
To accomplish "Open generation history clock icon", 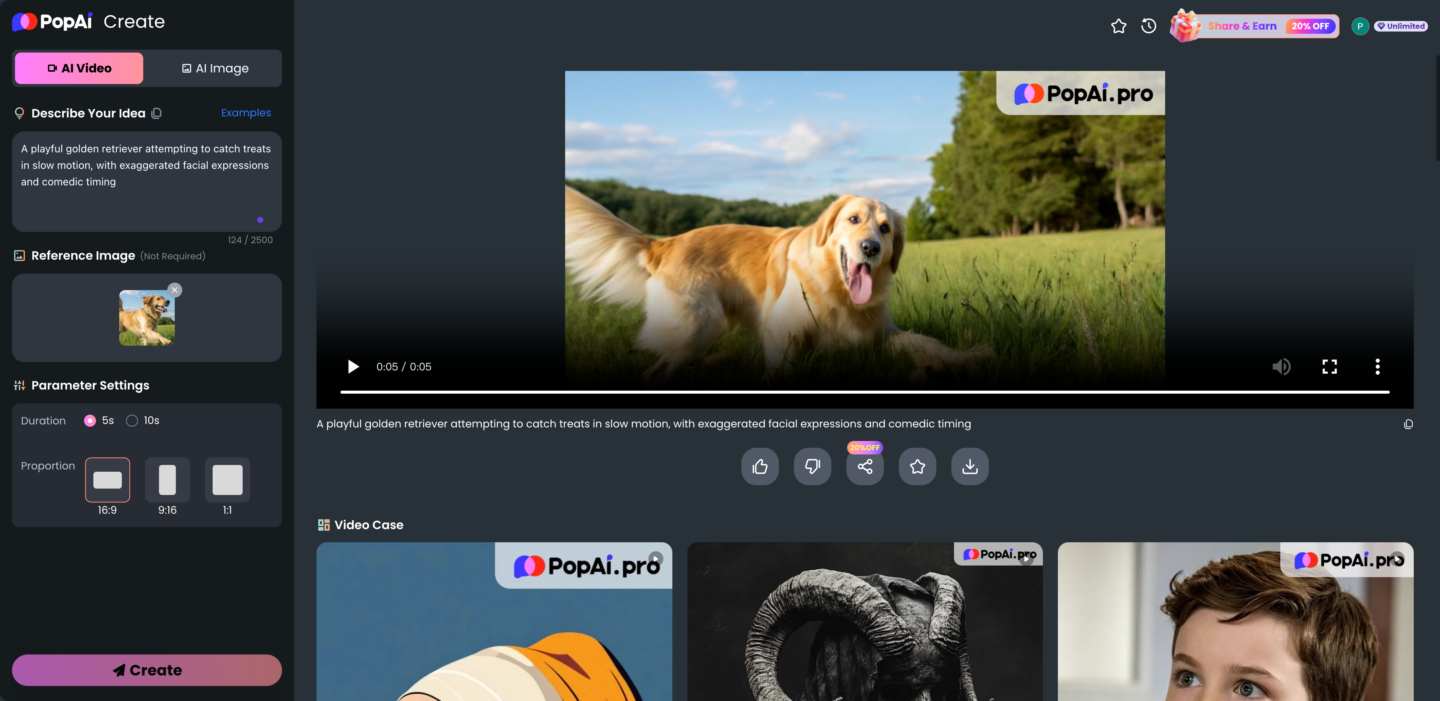I will click(1149, 26).
